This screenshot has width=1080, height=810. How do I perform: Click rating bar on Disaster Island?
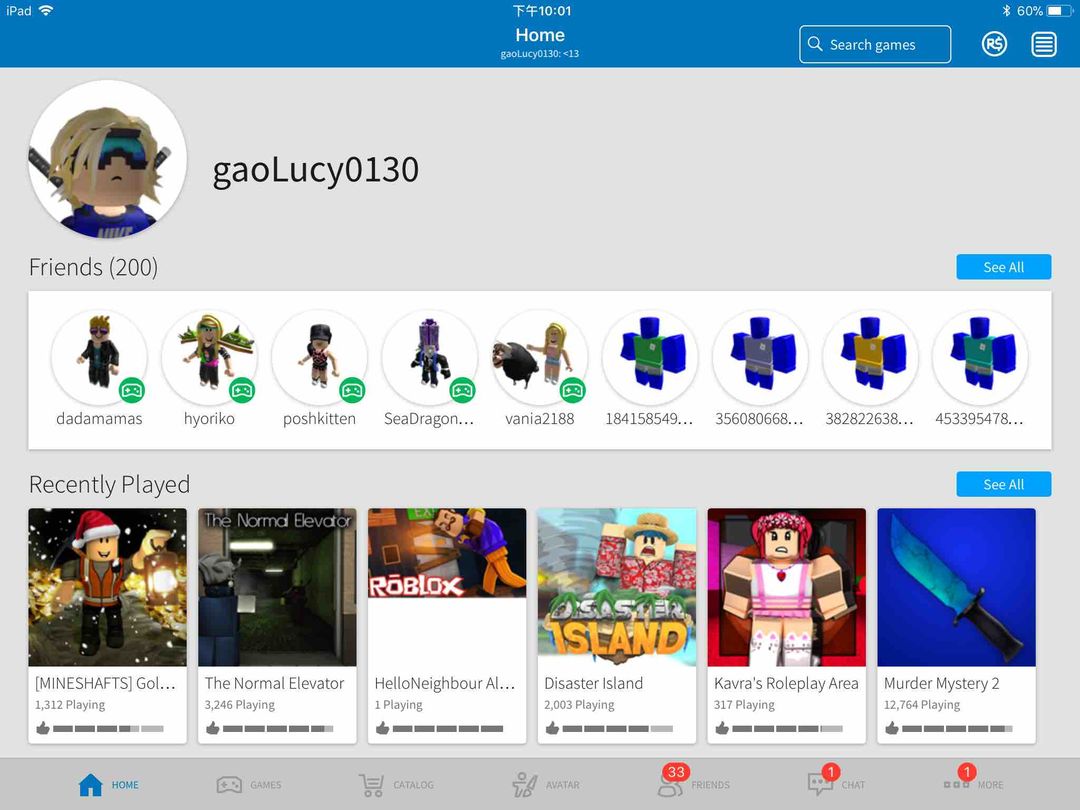(618, 729)
